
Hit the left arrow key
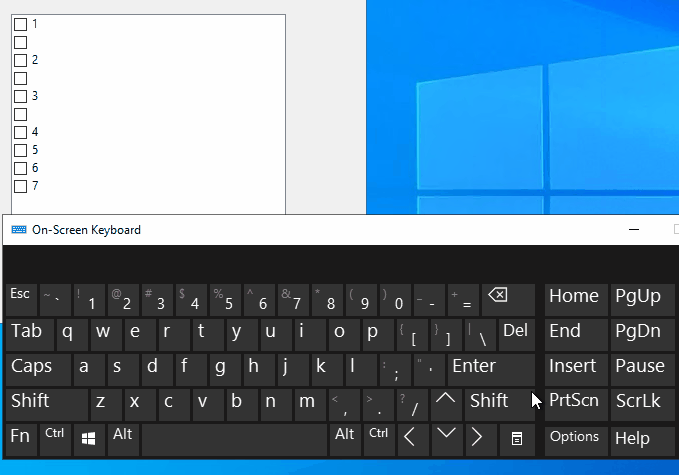412,439
